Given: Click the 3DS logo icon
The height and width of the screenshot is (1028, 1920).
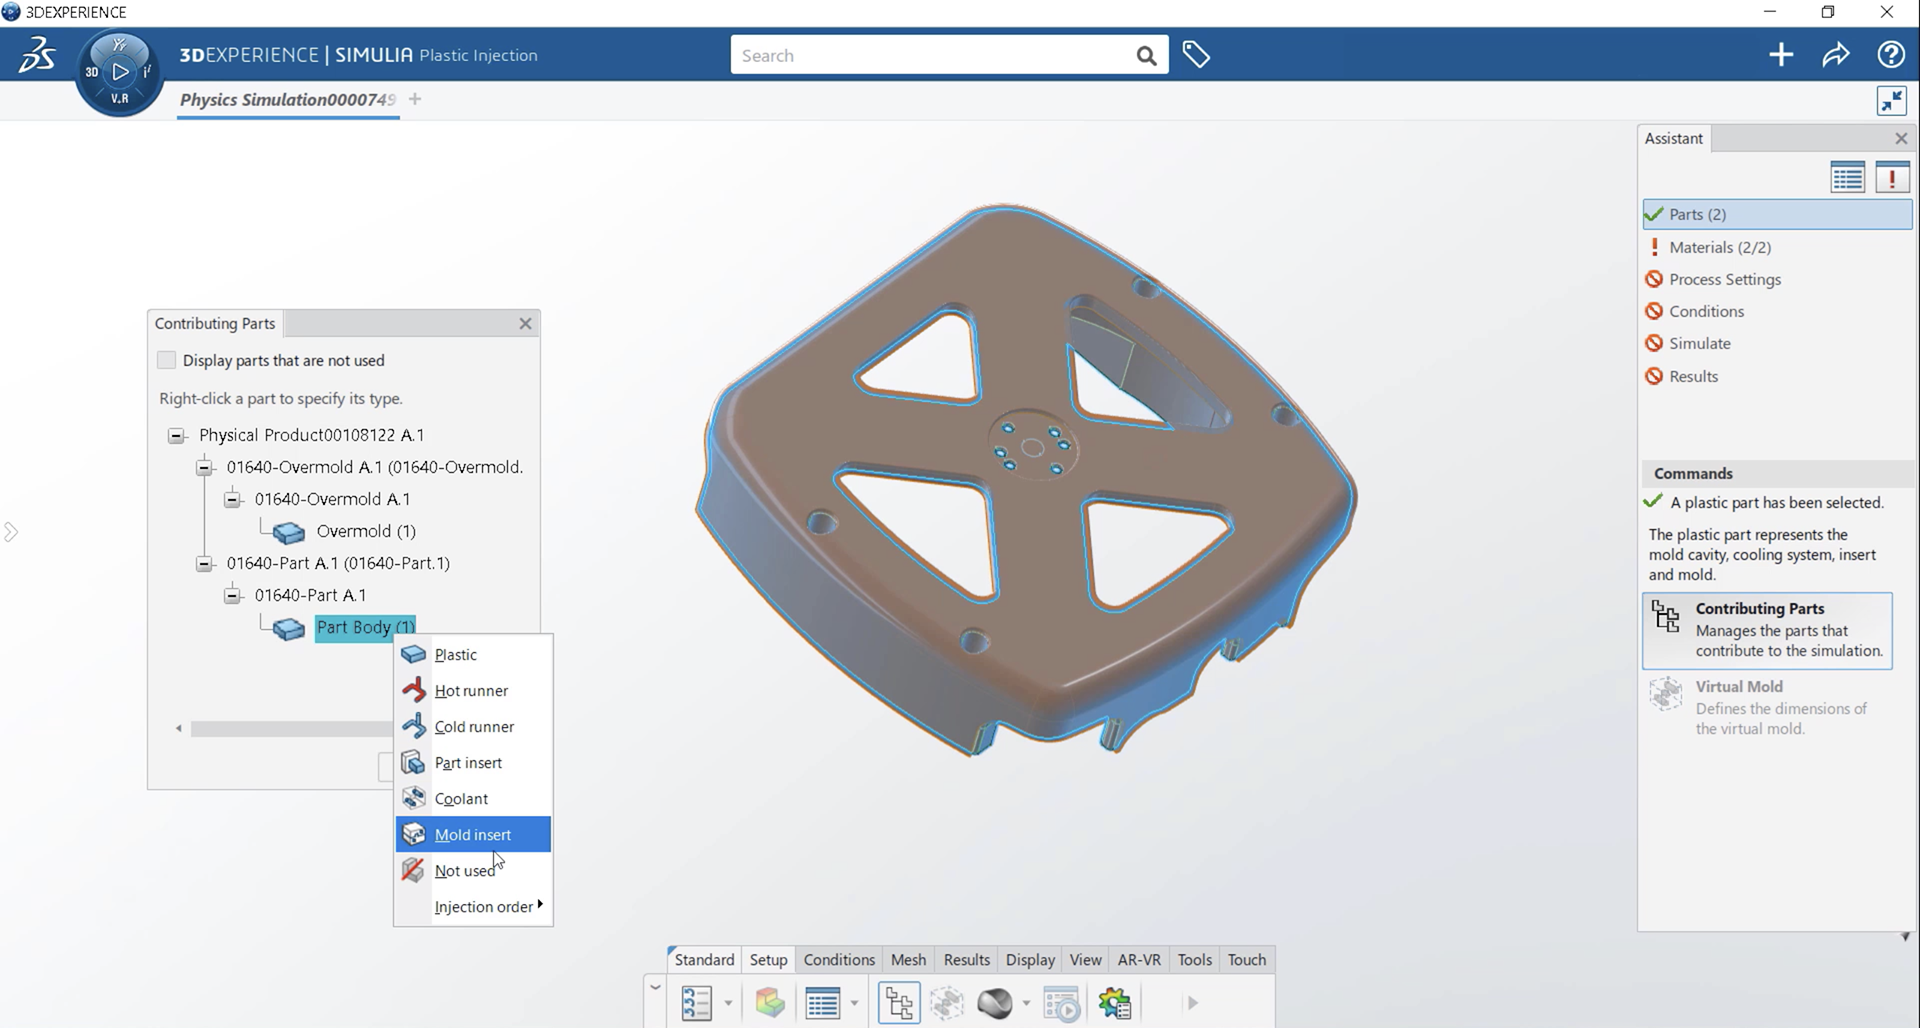Looking at the screenshot, I should pyautogui.click(x=37, y=54).
